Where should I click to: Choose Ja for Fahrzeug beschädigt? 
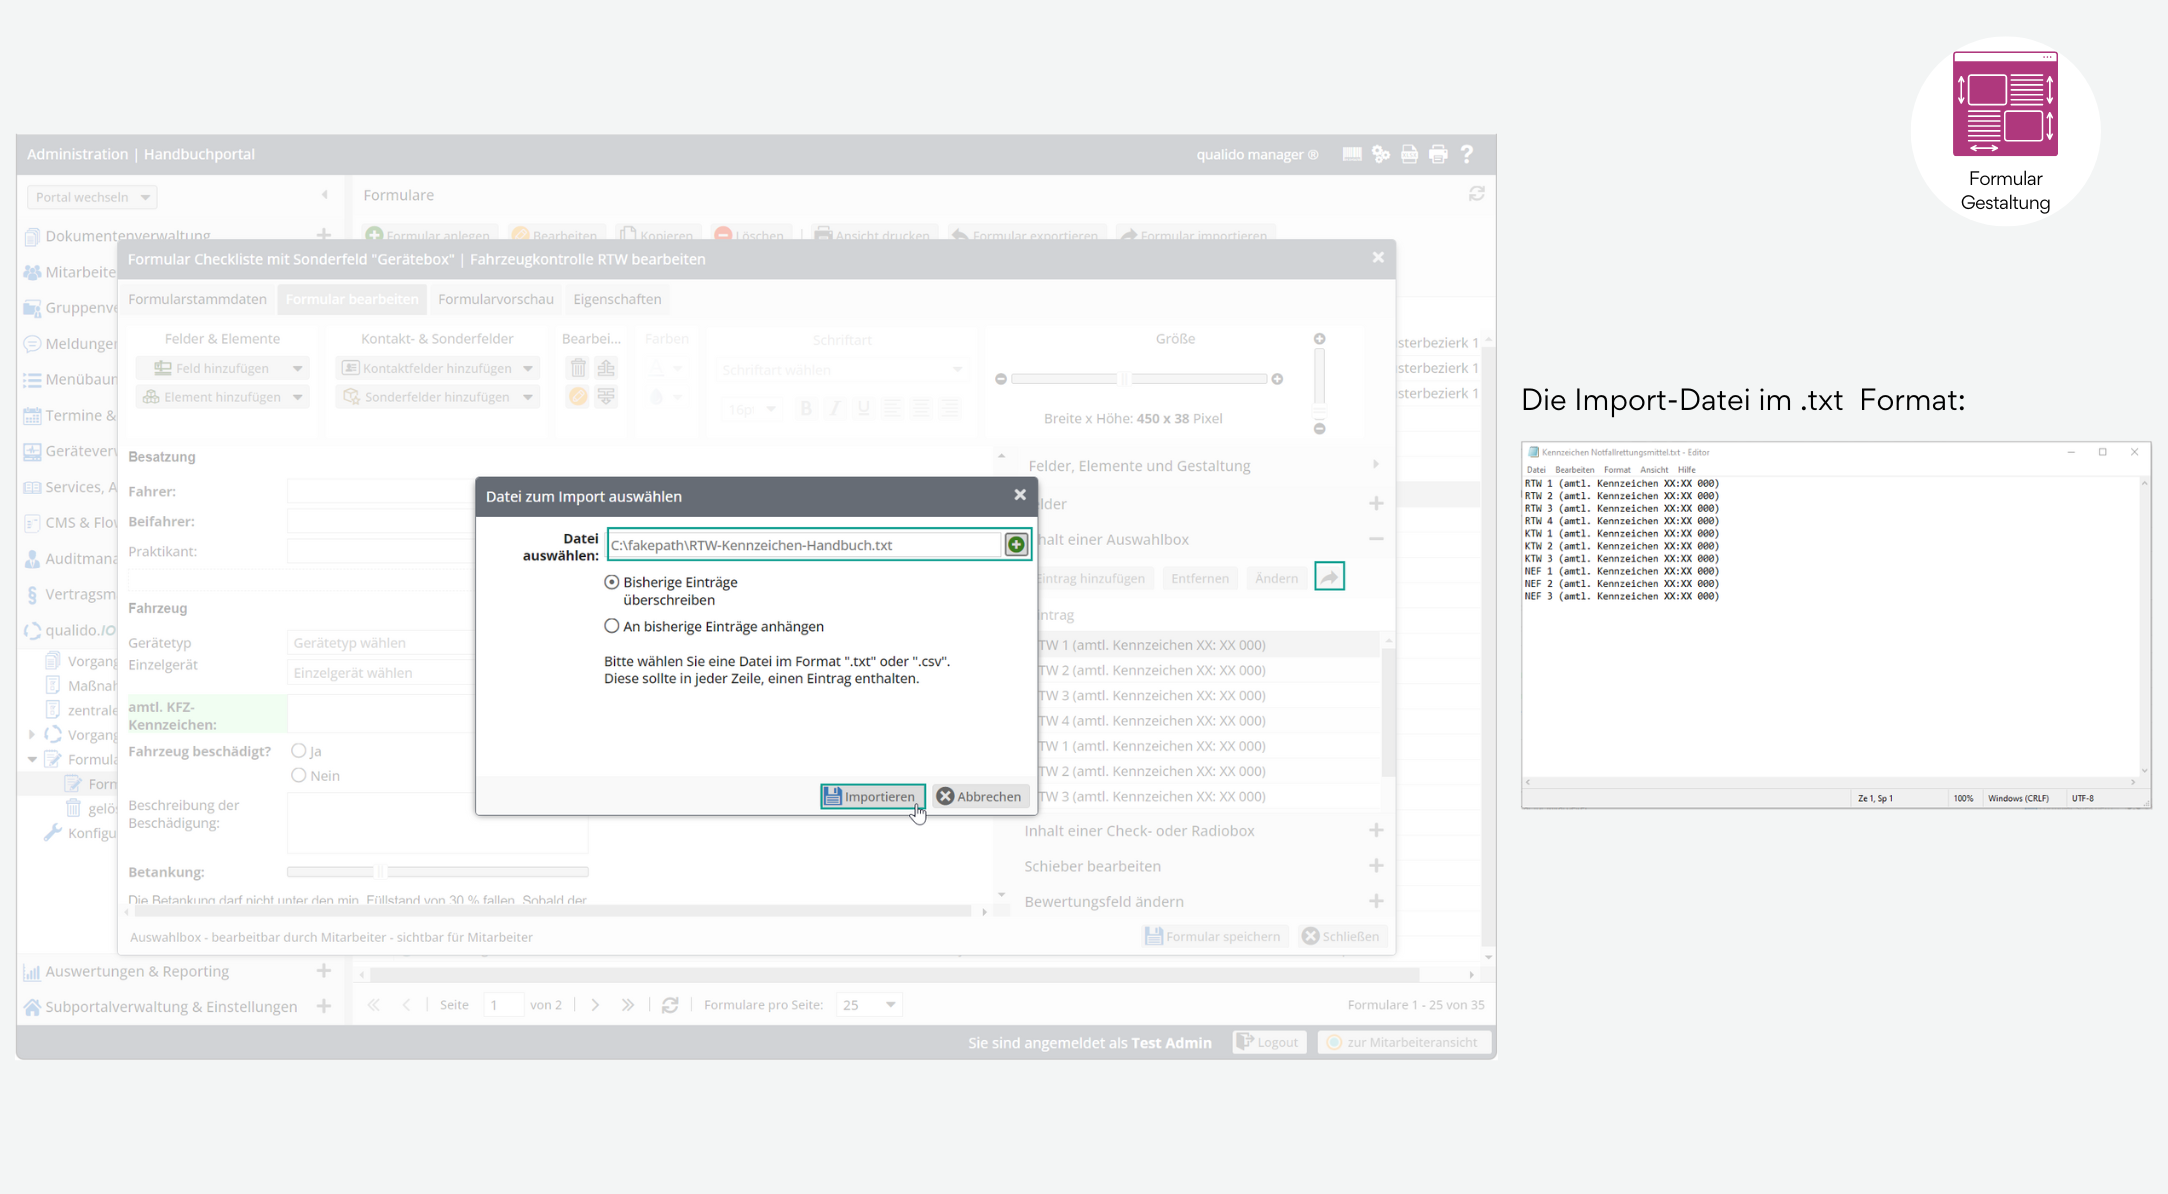299,751
